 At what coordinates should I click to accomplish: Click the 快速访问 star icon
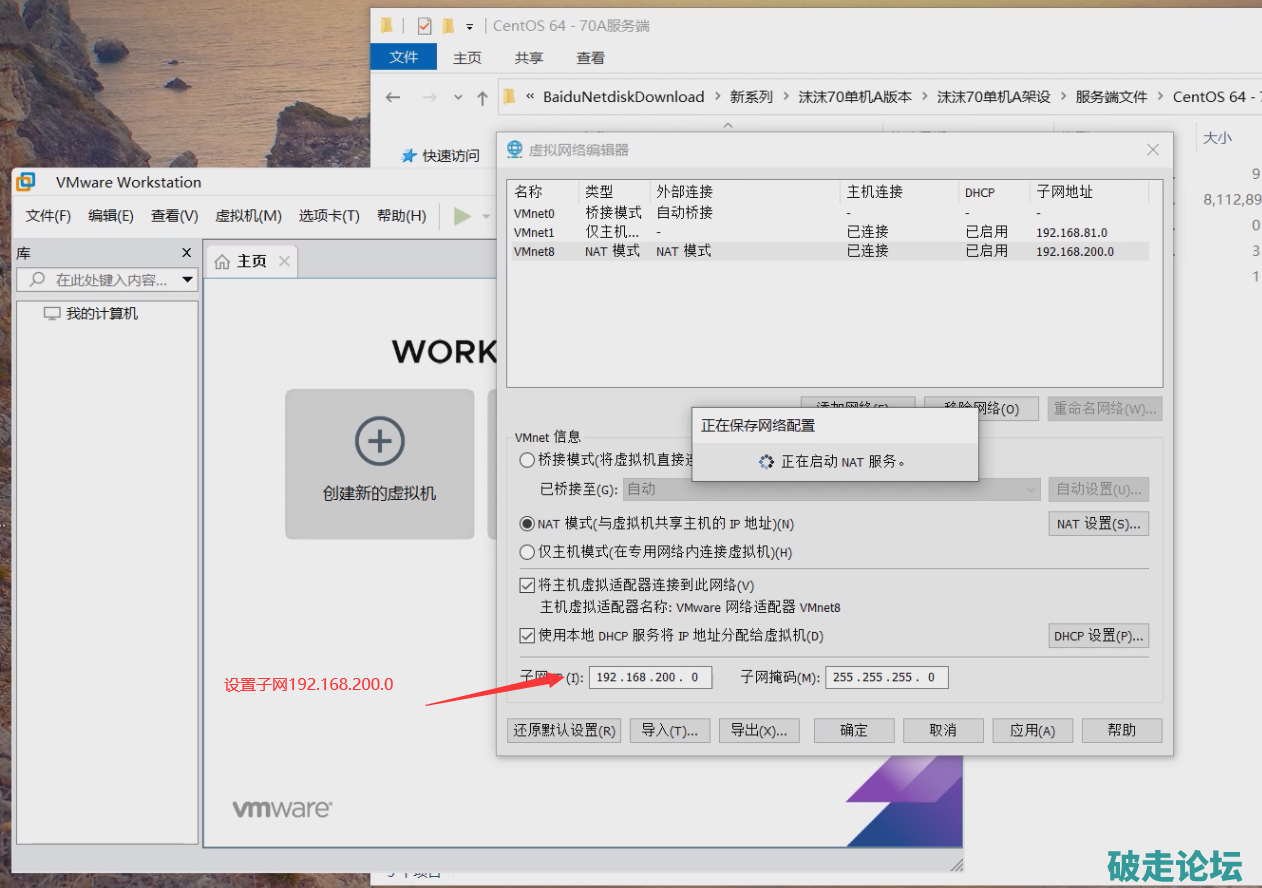(x=408, y=156)
